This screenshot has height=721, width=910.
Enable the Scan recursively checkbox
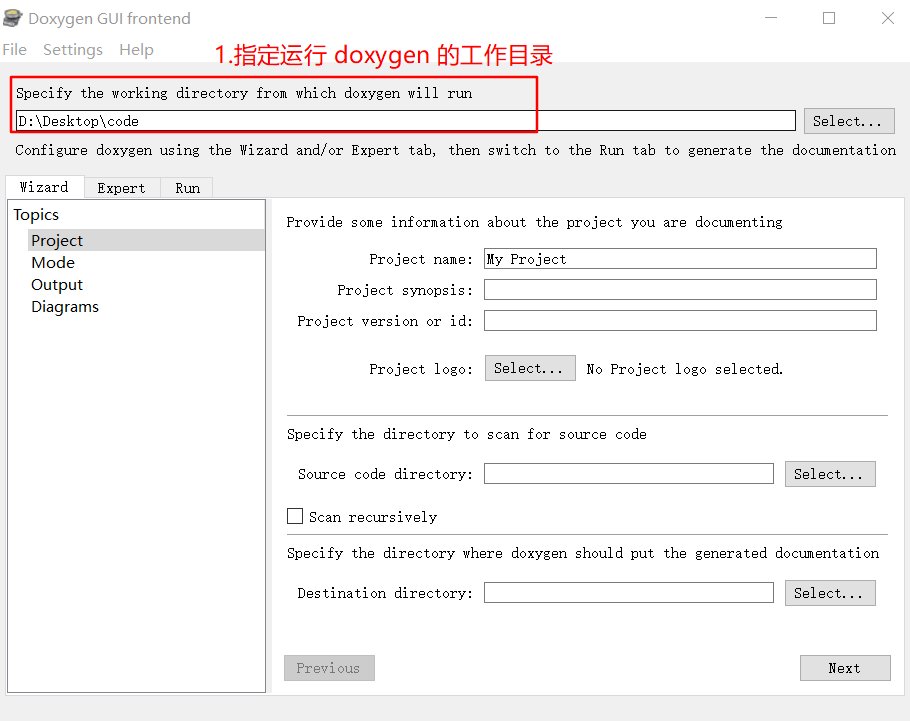[295, 516]
